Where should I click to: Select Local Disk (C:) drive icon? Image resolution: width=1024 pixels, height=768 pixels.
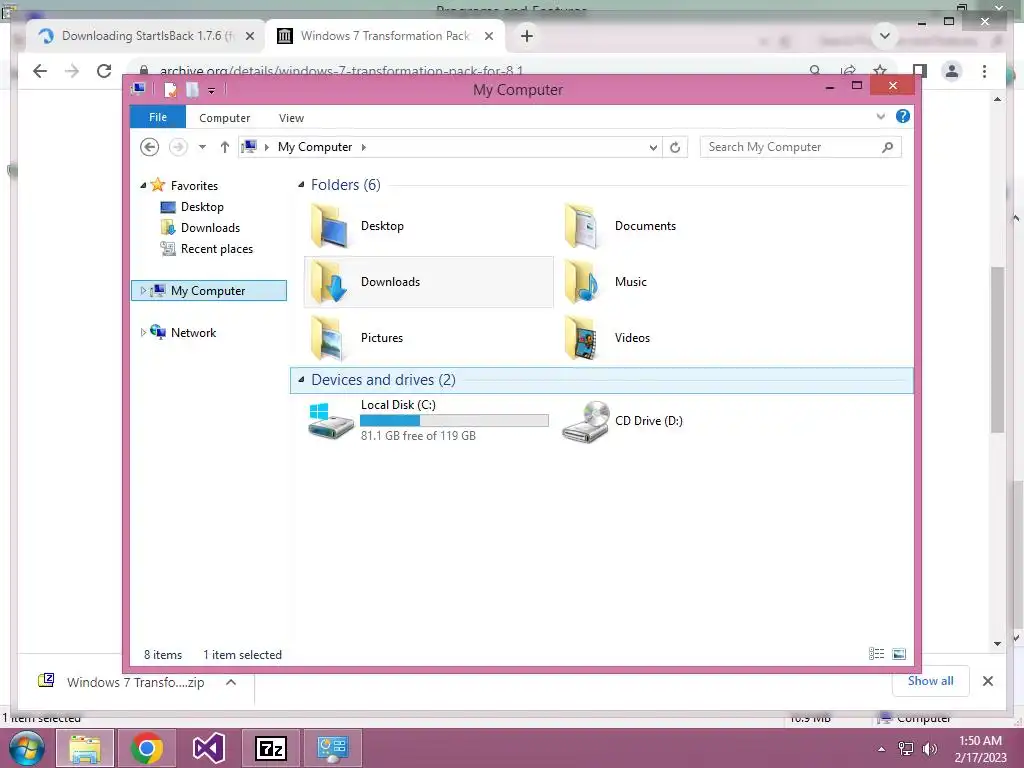[x=331, y=421]
